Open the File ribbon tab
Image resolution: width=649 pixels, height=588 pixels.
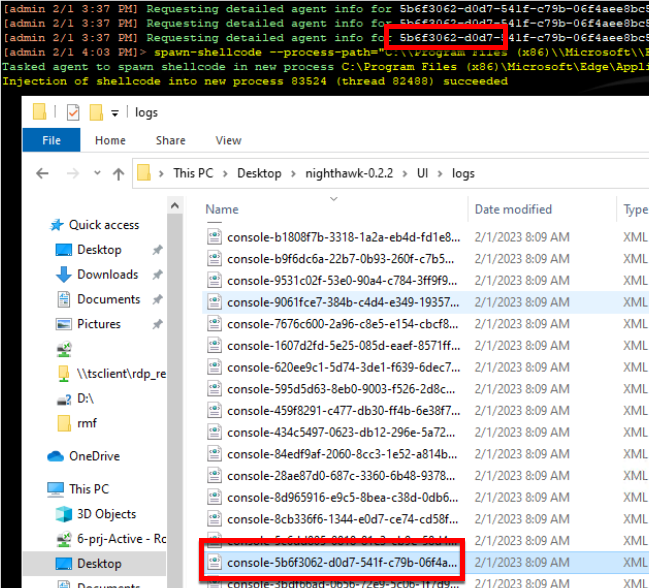(52, 141)
